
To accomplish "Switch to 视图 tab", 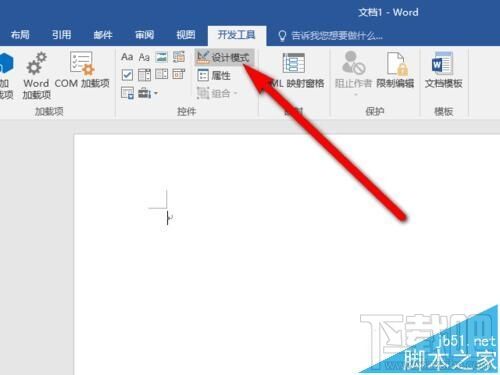I will point(186,35).
